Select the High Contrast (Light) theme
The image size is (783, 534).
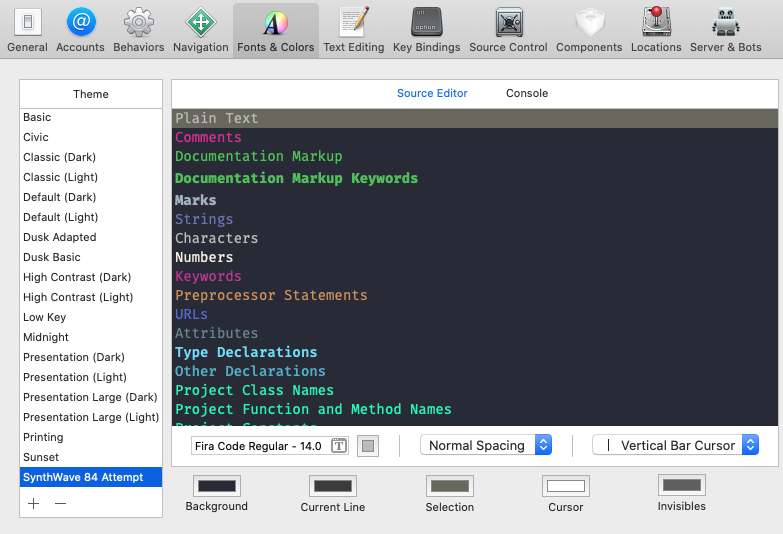pyautogui.click(x=91, y=297)
